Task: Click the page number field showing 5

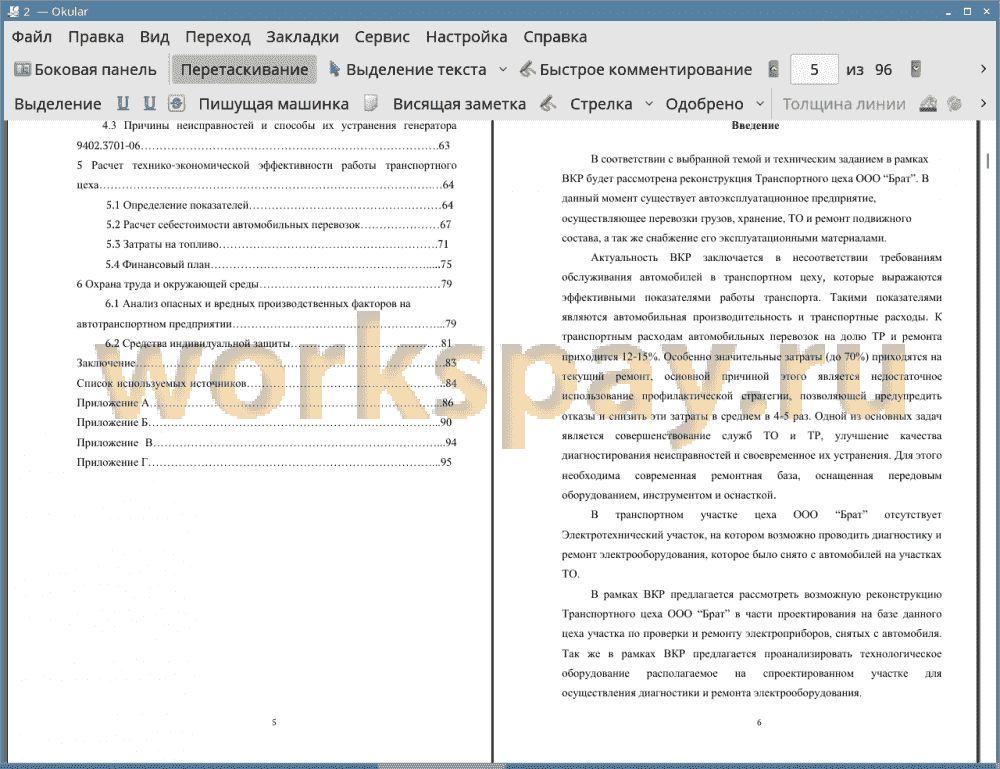Action: (814, 70)
